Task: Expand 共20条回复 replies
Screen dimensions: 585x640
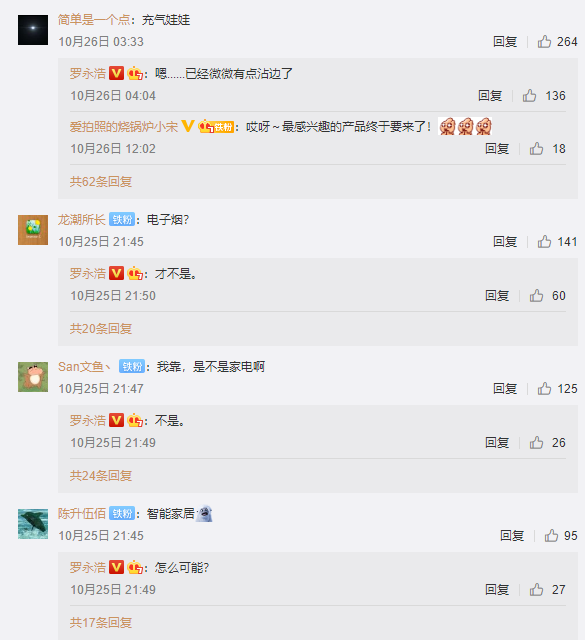Action: tap(101, 329)
